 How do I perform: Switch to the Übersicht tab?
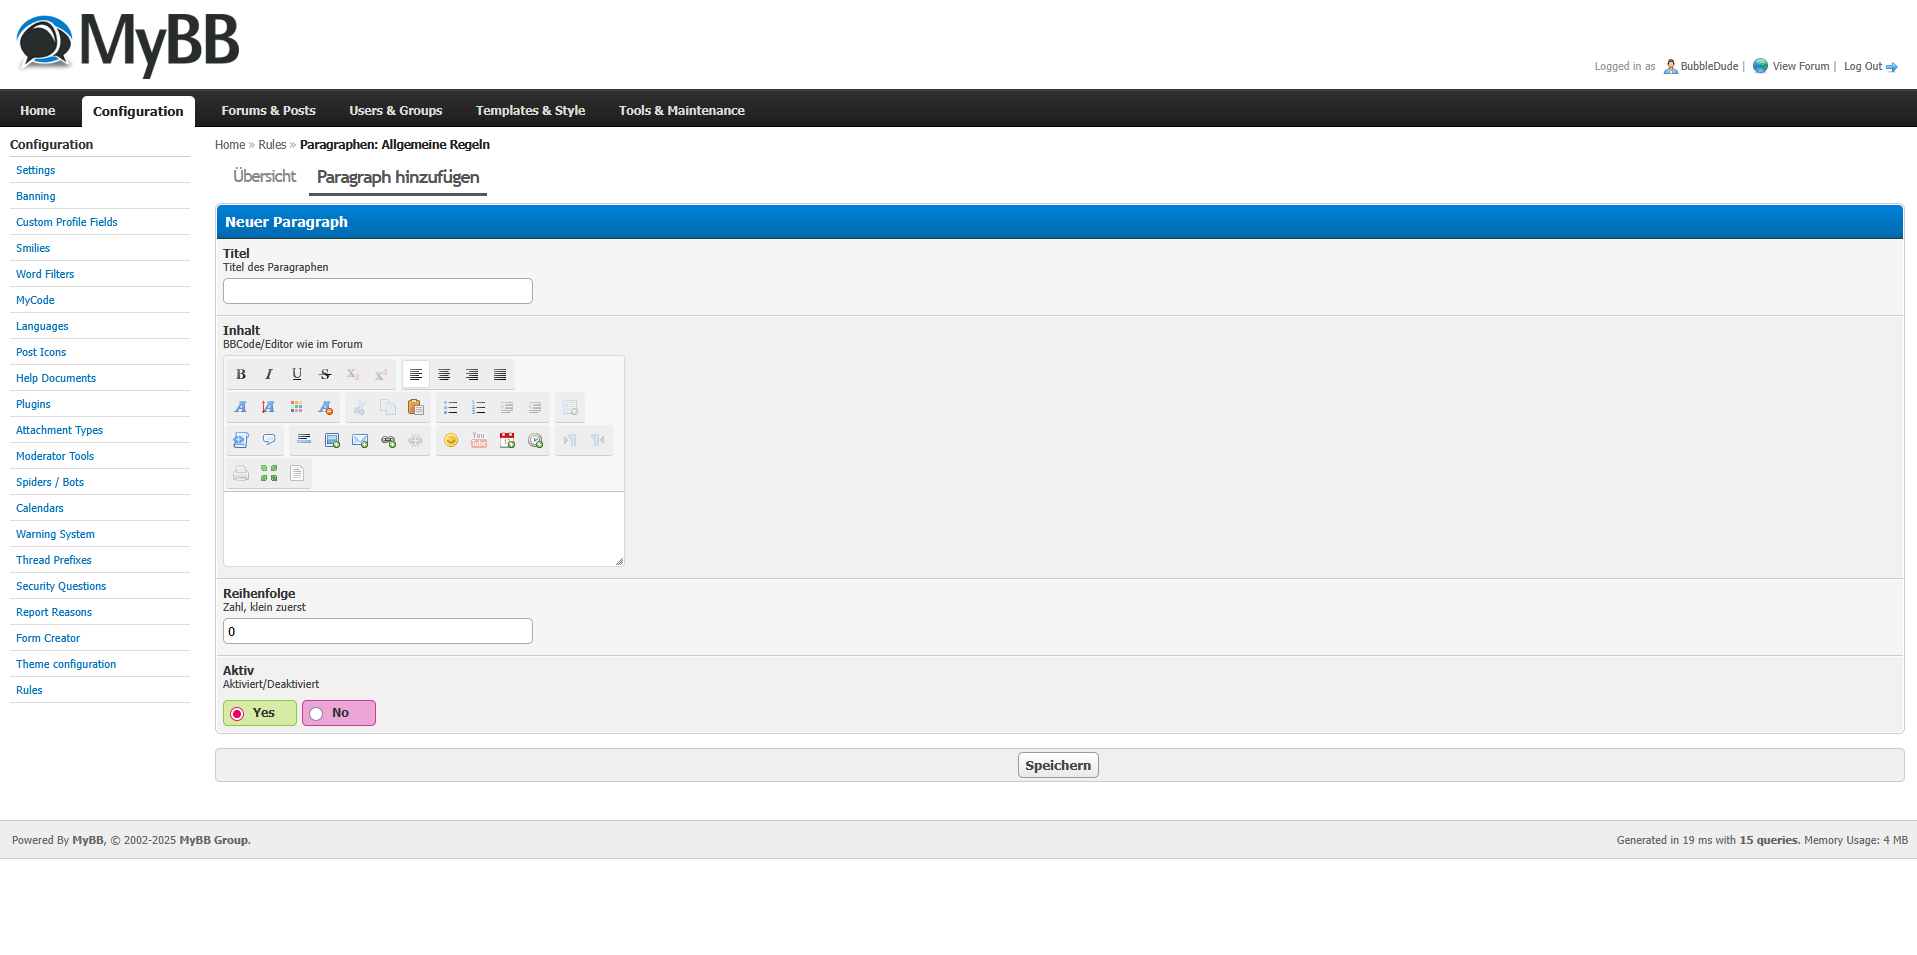[264, 176]
